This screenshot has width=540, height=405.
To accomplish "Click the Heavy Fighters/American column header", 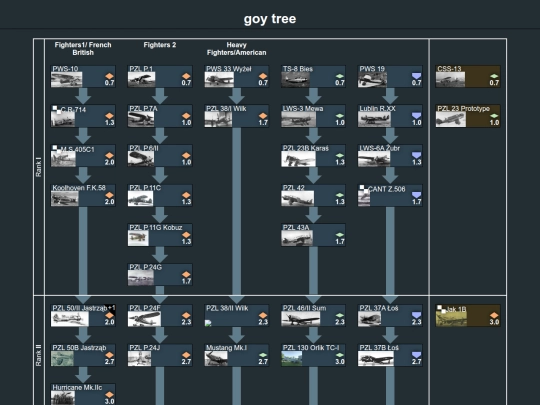I will (237, 49).
